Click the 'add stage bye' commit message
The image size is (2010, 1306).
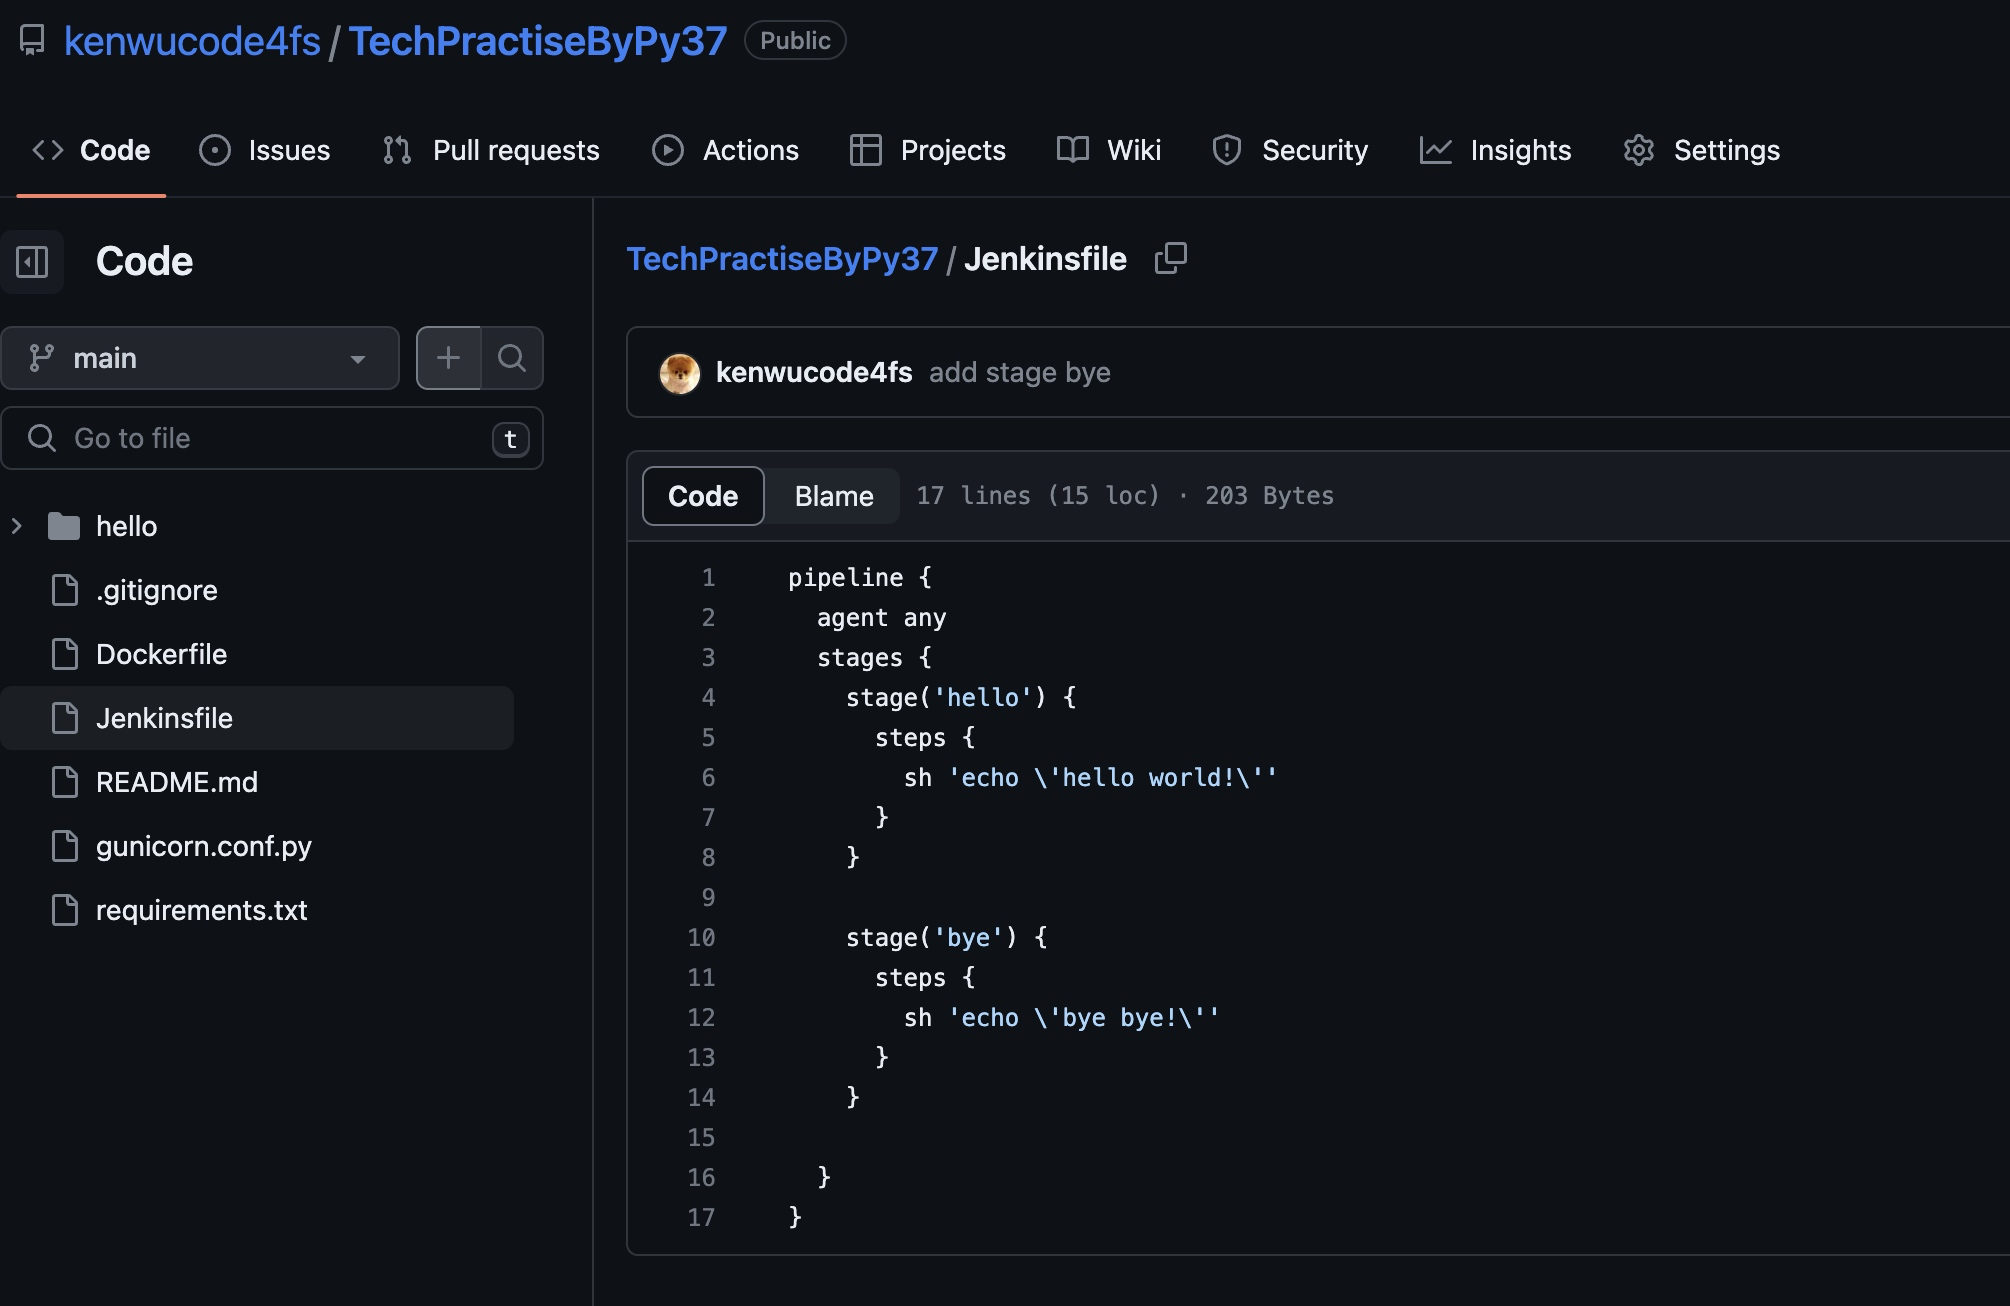tap(1019, 373)
